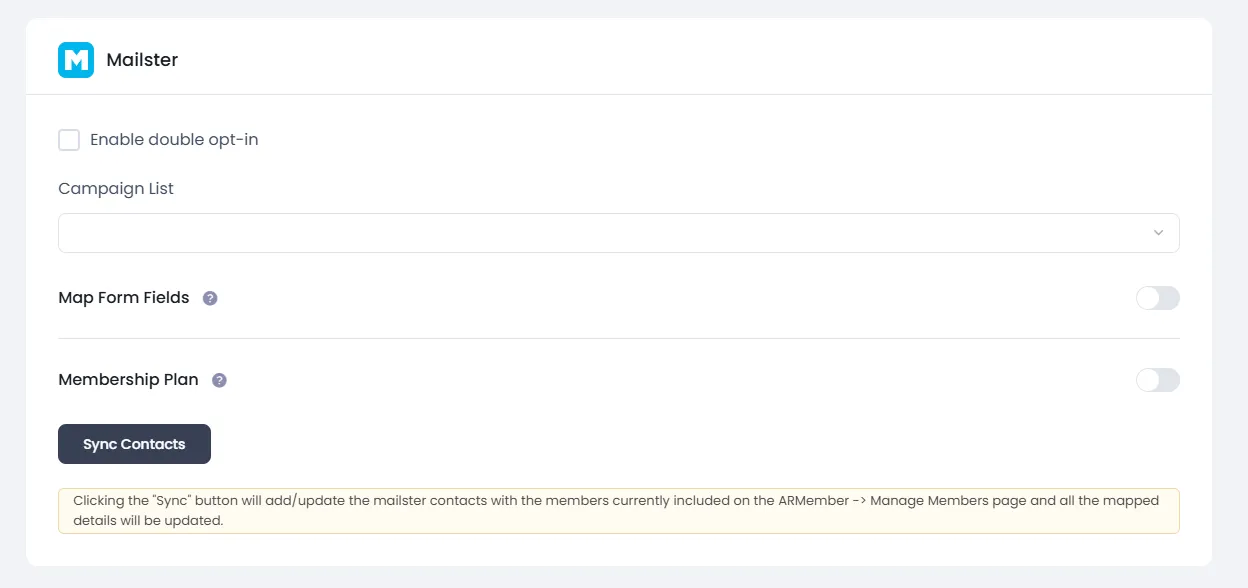1248x588 pixels.
Task: Click inside the empty Campaign List field
Action: tap(600, 232)
